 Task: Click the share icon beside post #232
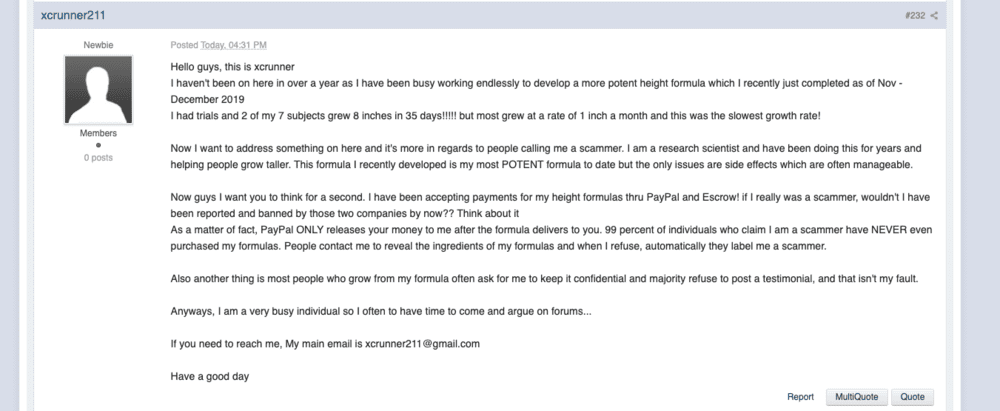934,15
